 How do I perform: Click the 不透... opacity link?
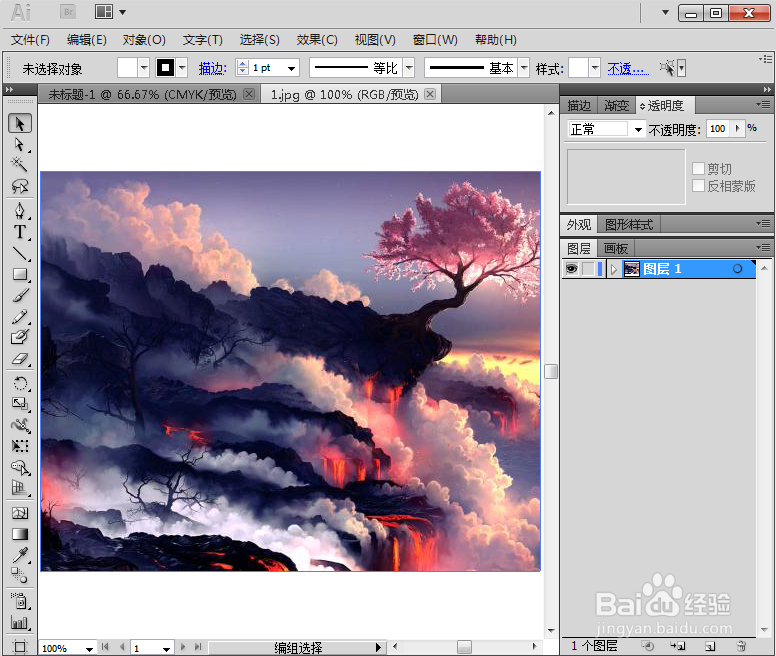pos(628,68)
